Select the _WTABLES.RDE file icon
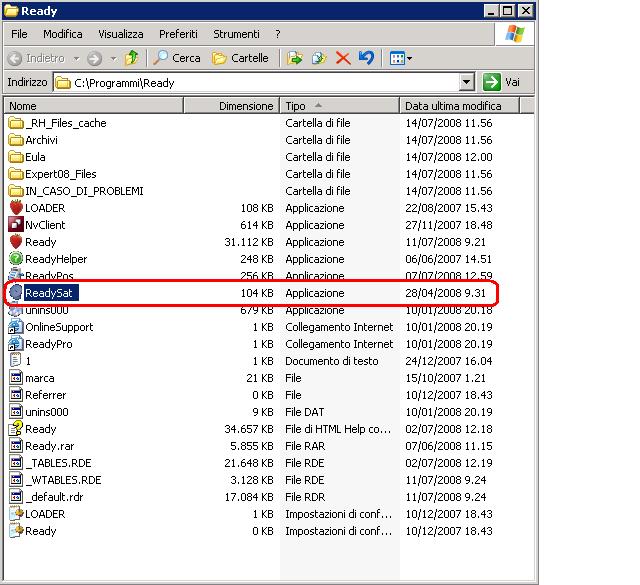640x585 pixels. [16, 480]
